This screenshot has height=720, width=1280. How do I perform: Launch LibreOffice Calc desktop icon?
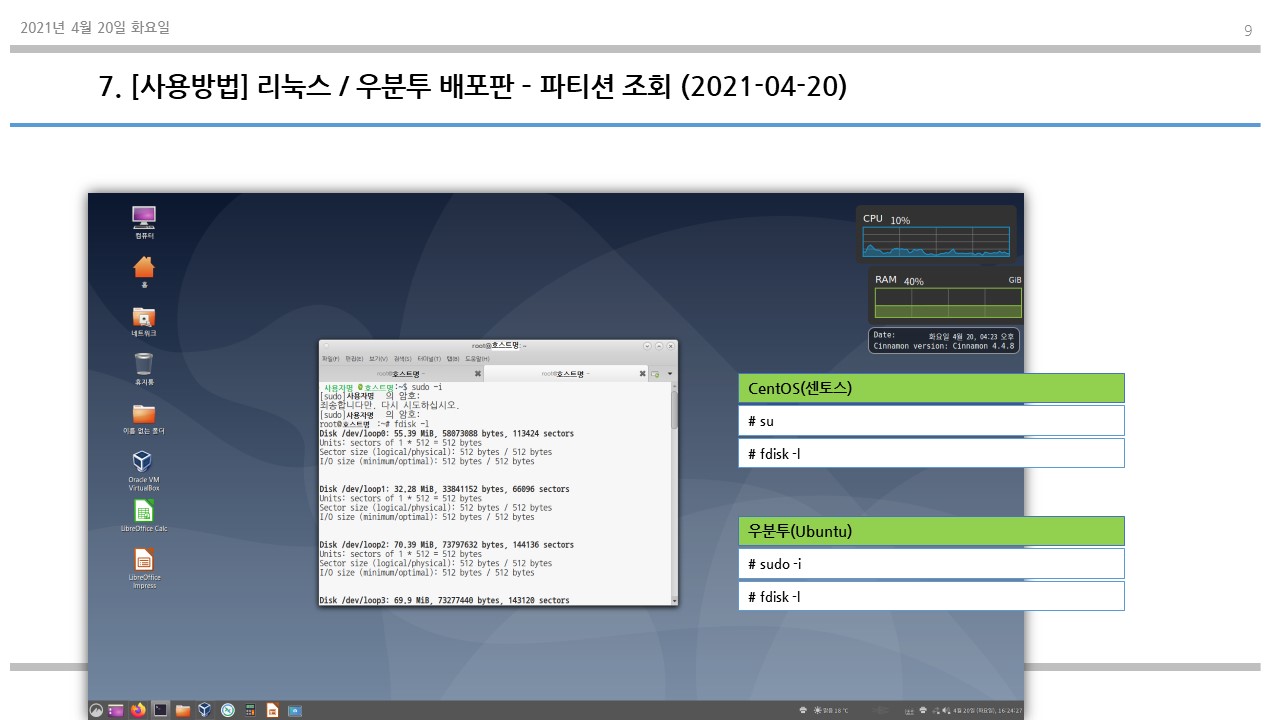click(x=144, y=514)
